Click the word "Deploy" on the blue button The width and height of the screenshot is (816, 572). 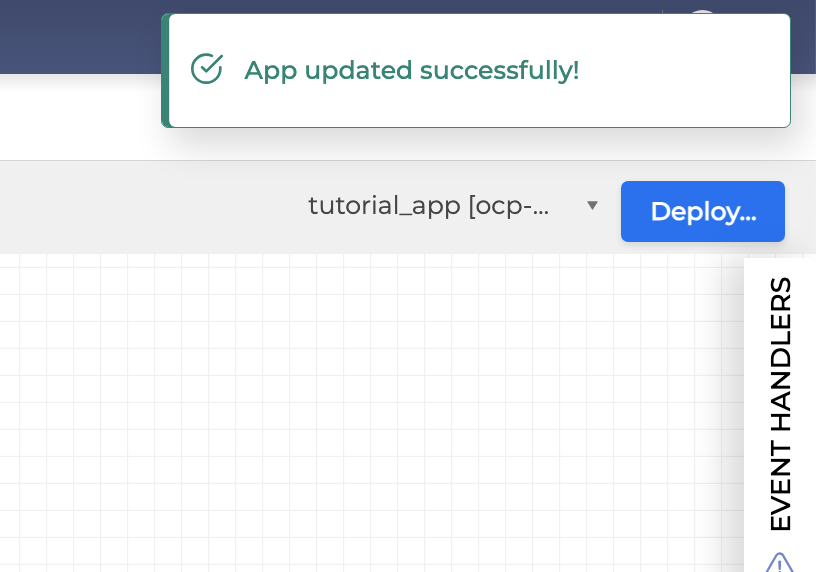[x=689, y=211]
